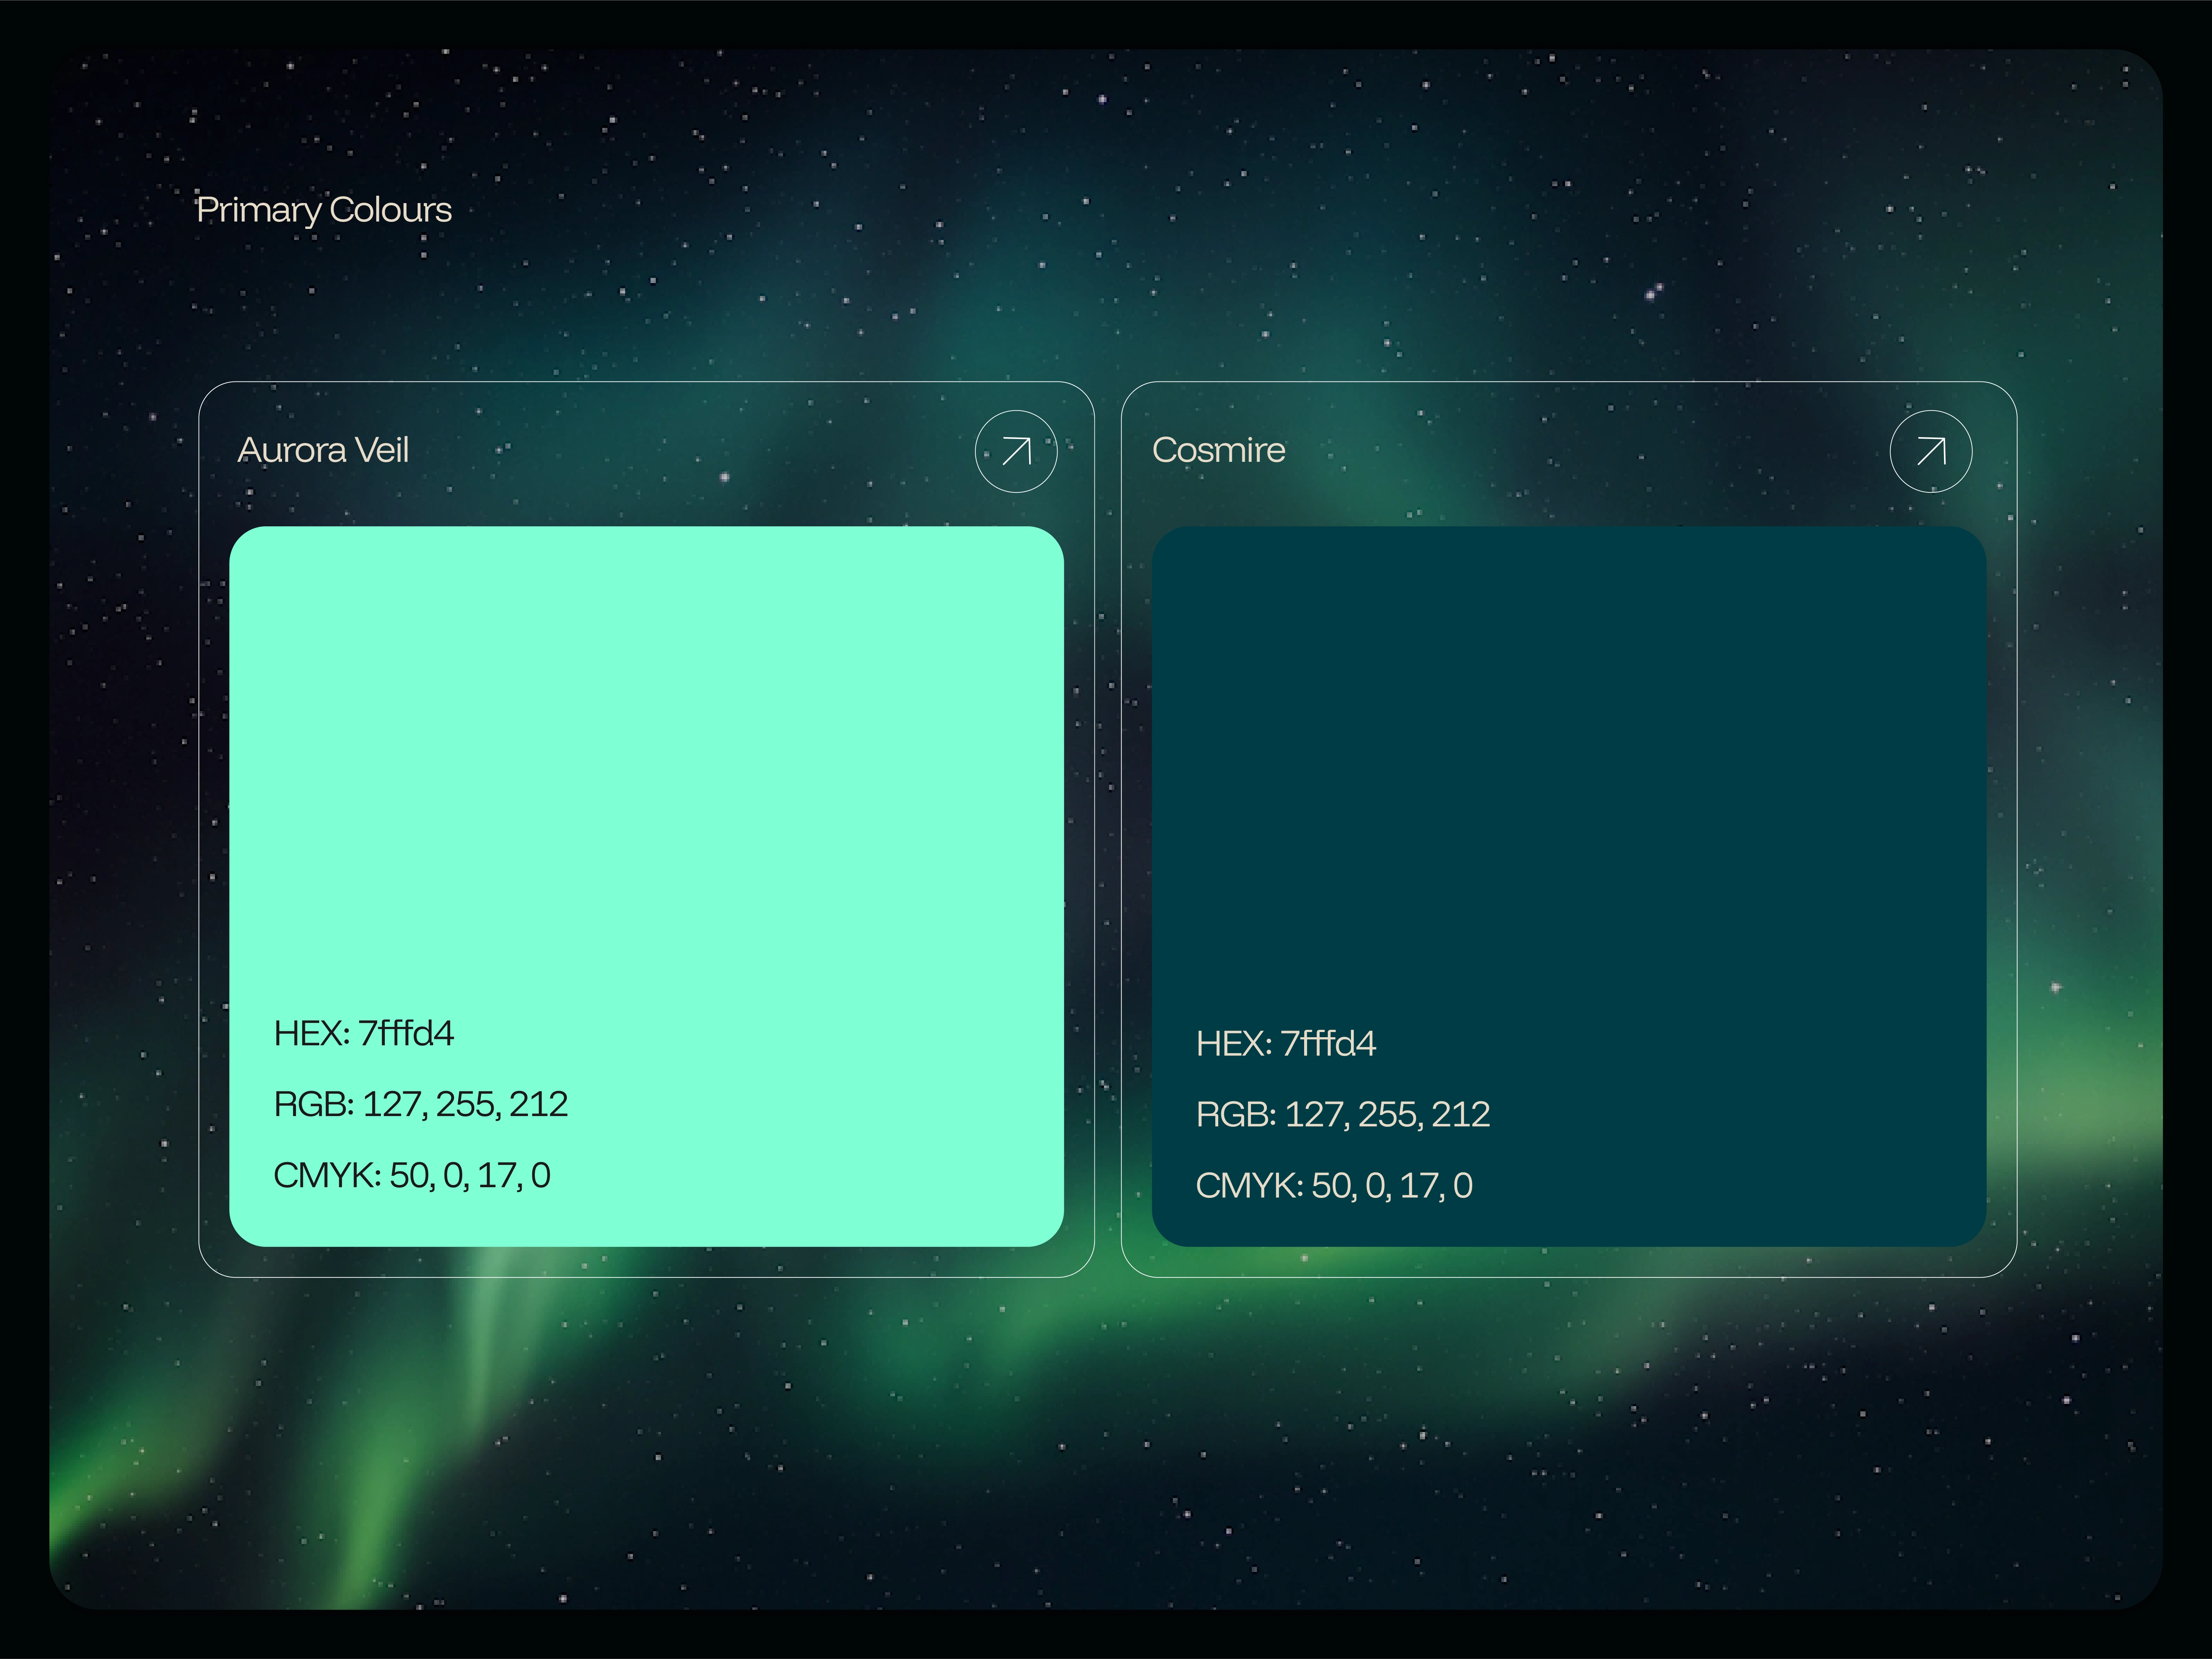The image size is (2212, 1659).
Task: Open the Aurora Veil arrow icon
Action: point(1016,451)
